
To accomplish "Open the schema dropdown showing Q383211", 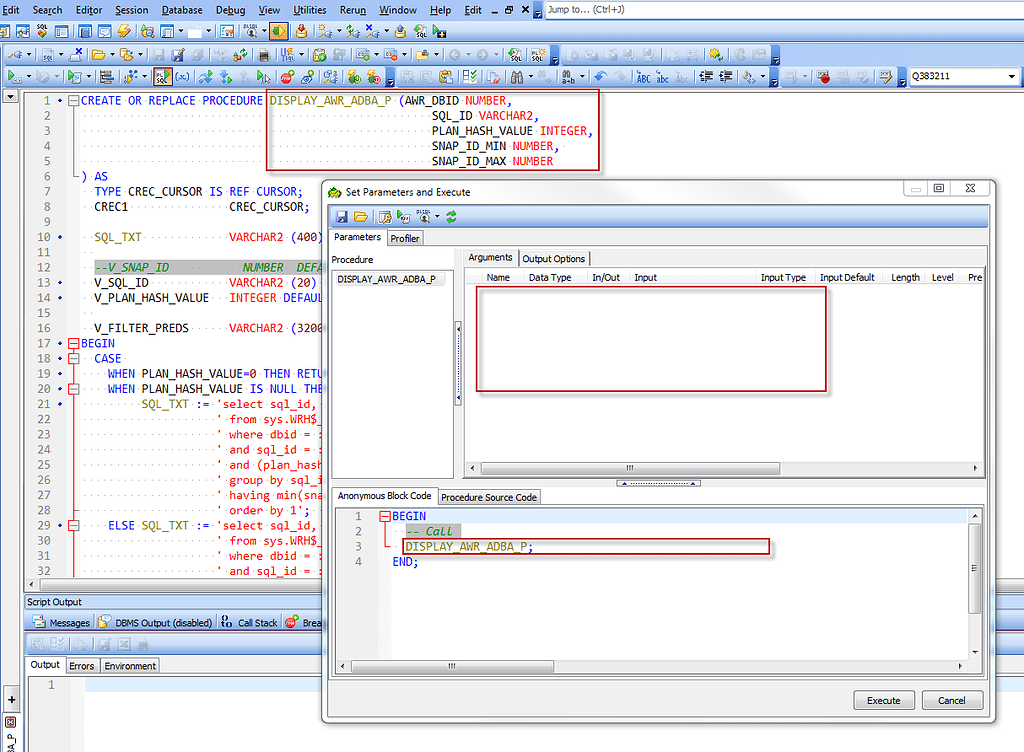I will [1012, 76].
